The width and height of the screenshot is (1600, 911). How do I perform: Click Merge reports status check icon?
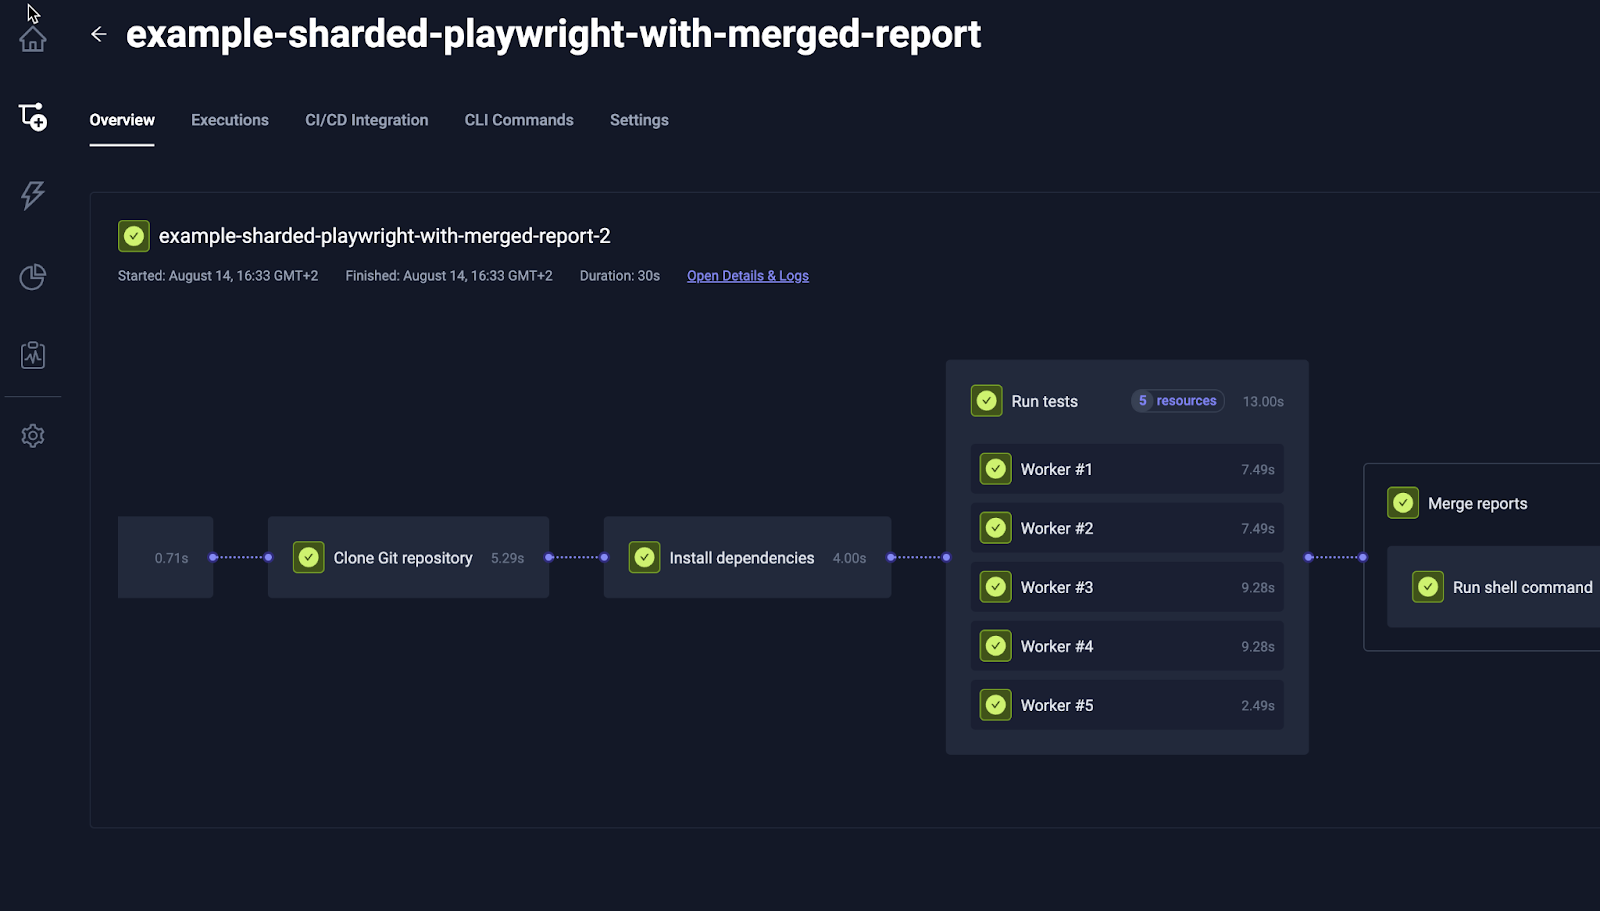click(1403, 503)
